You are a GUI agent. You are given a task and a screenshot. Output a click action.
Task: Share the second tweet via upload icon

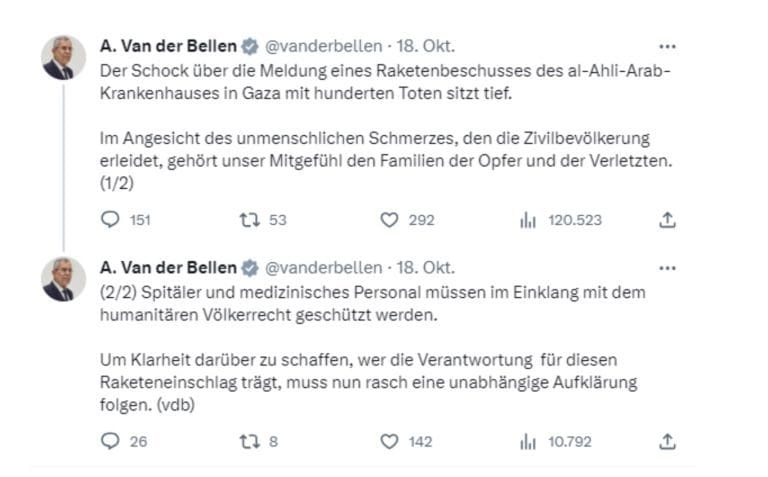pos(667,442)
